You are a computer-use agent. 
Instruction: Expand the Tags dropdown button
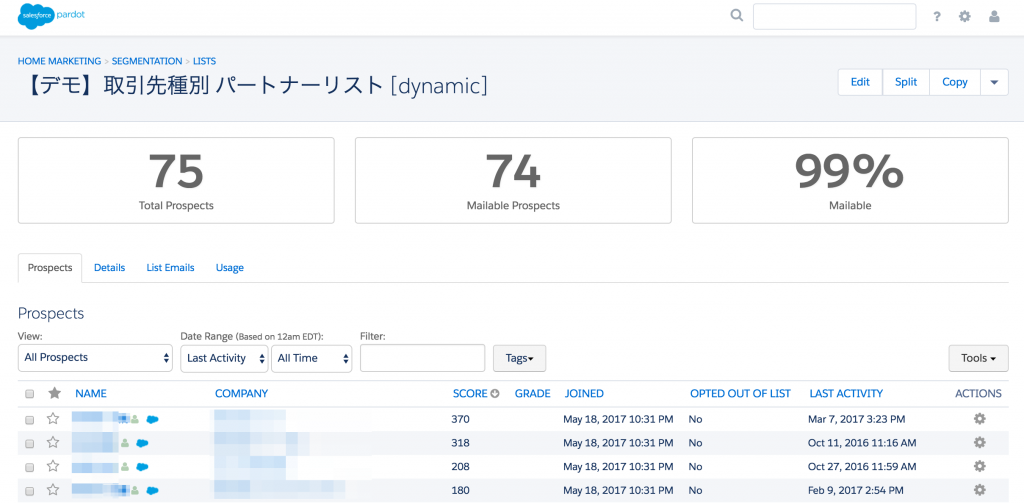519,358
